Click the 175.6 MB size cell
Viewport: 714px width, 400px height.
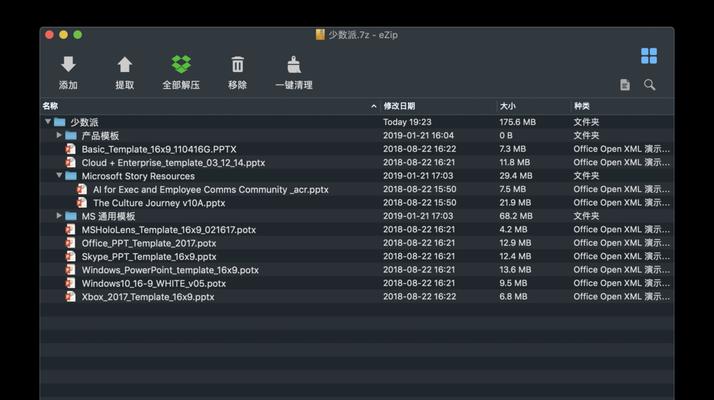pos(517,122)
